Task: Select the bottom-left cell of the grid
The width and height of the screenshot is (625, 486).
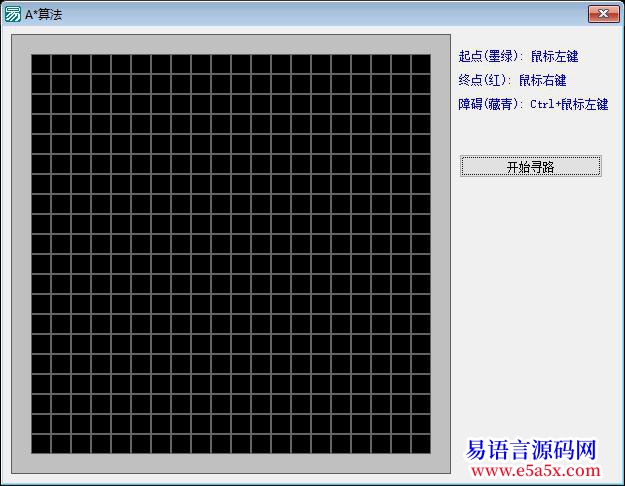Action: coord(41,444)
